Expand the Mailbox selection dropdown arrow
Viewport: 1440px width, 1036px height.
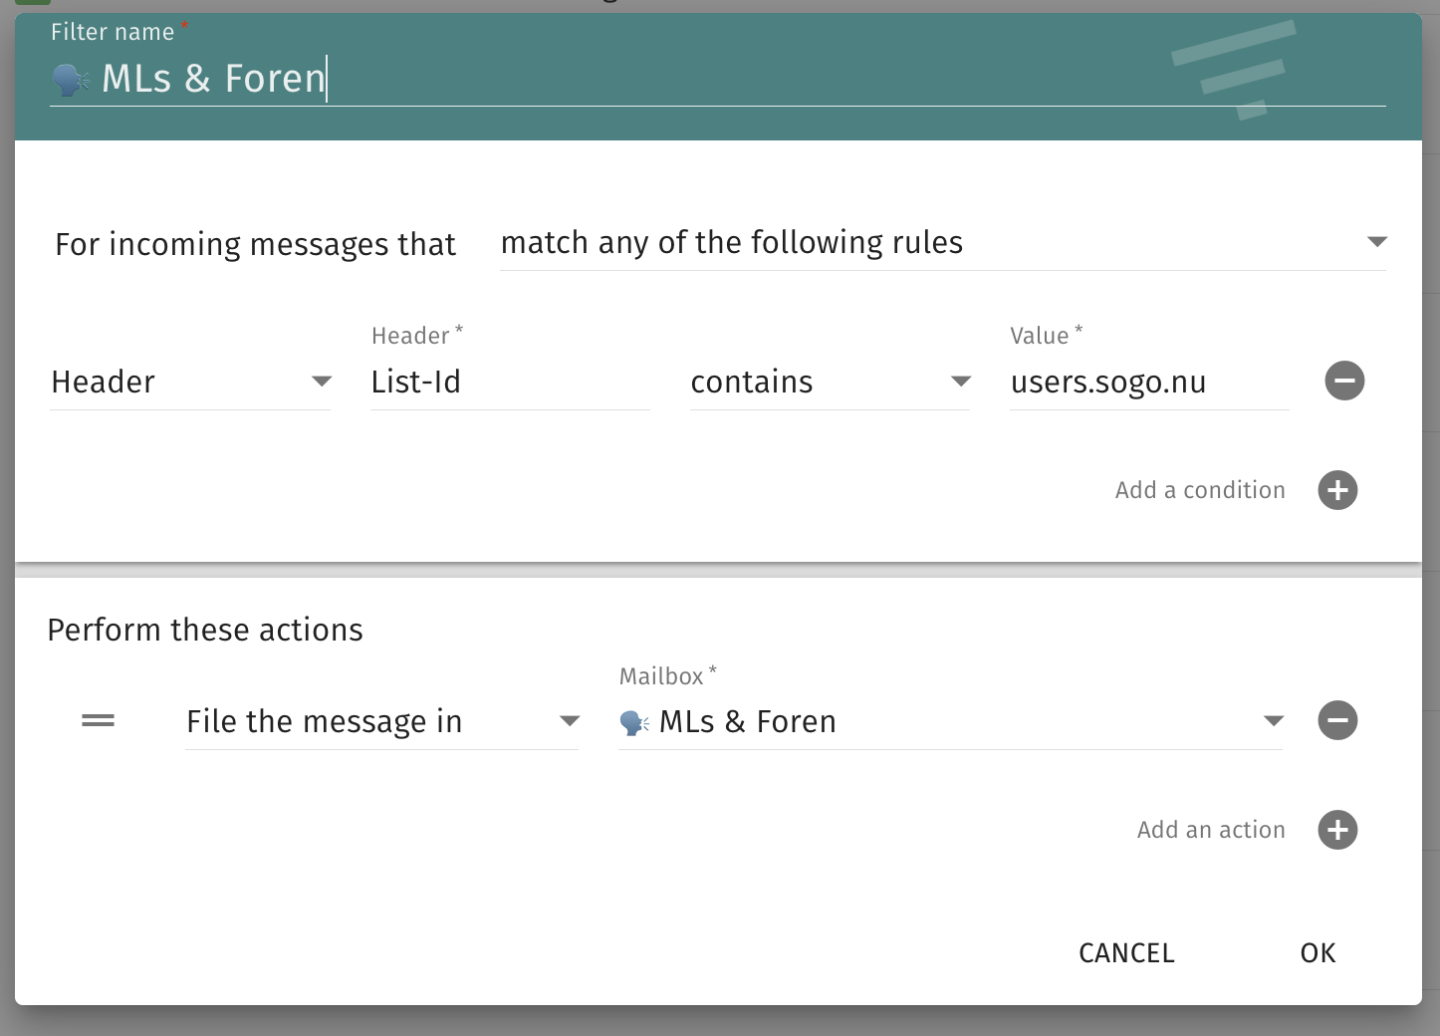click(x=1273, y=721)
